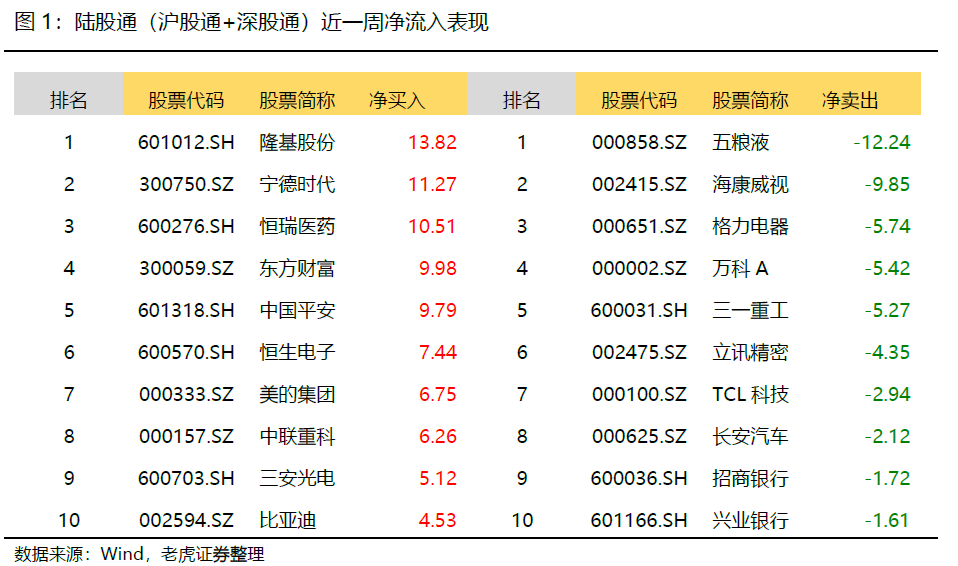
Task: Click stock code 000333.SZ
Action: click(x=186, y=394)
